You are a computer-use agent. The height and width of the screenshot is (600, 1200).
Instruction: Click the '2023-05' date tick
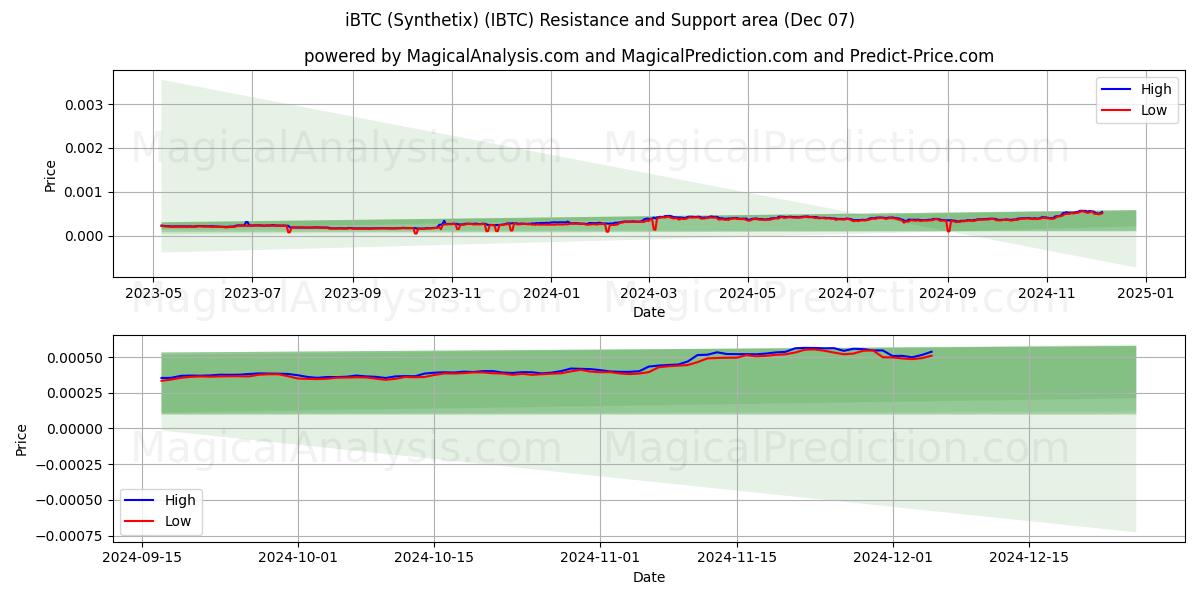click(x=153, y=294)
